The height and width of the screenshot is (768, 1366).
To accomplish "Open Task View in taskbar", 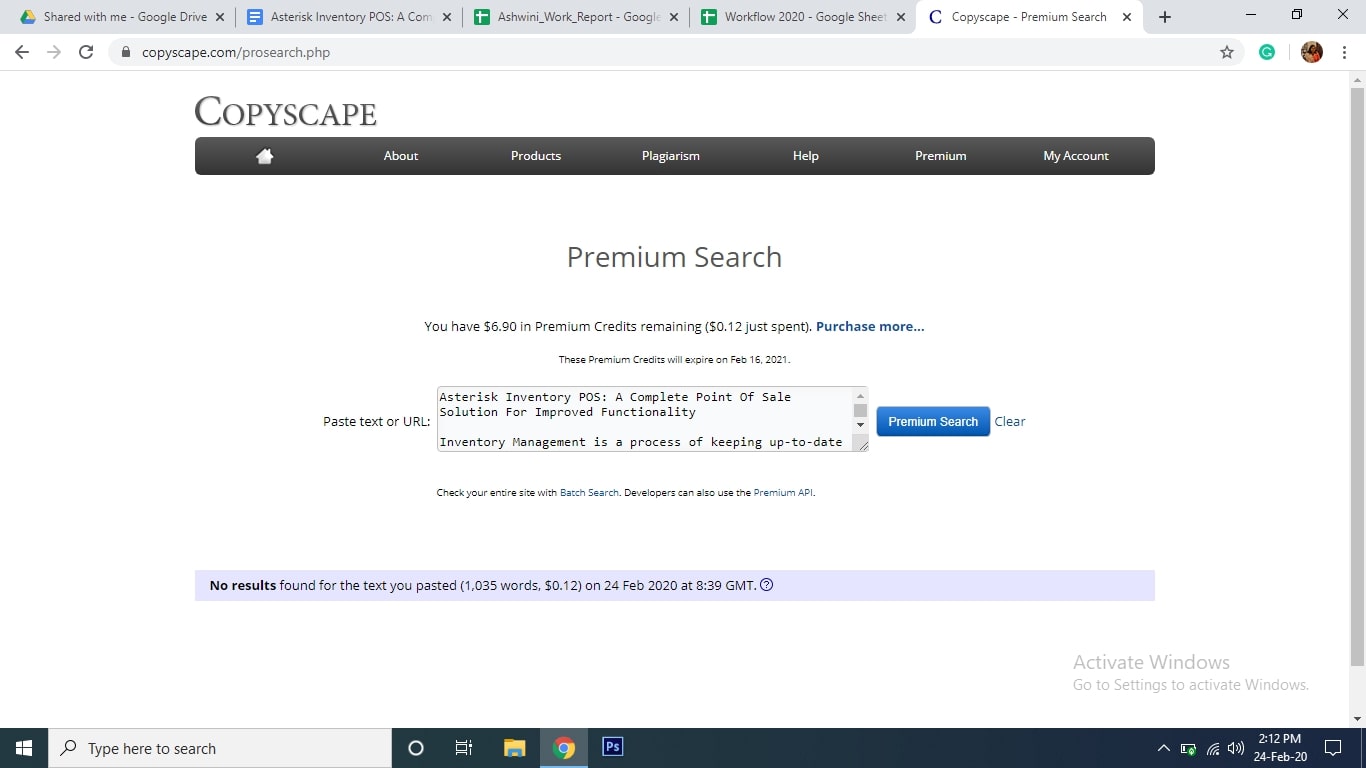I will [x=464, y=748].
